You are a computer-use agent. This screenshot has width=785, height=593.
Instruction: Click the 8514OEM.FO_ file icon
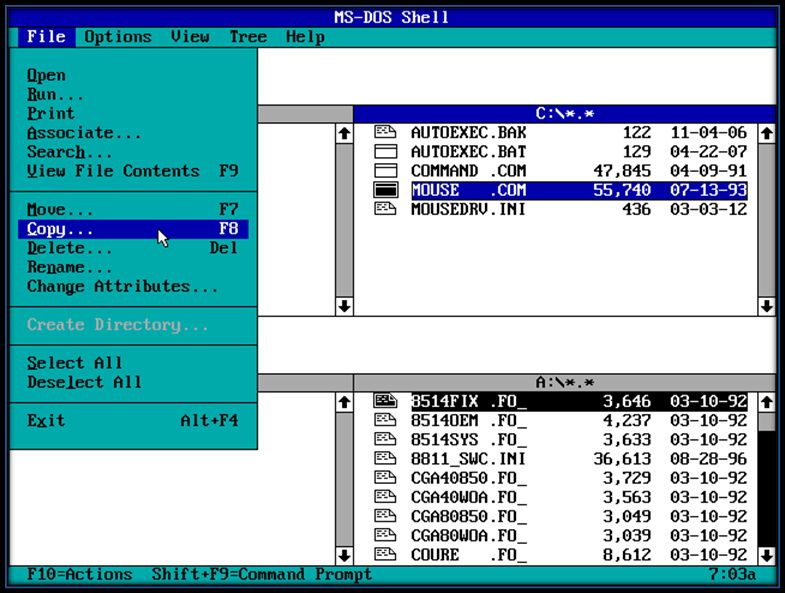(x=385, y=420)
